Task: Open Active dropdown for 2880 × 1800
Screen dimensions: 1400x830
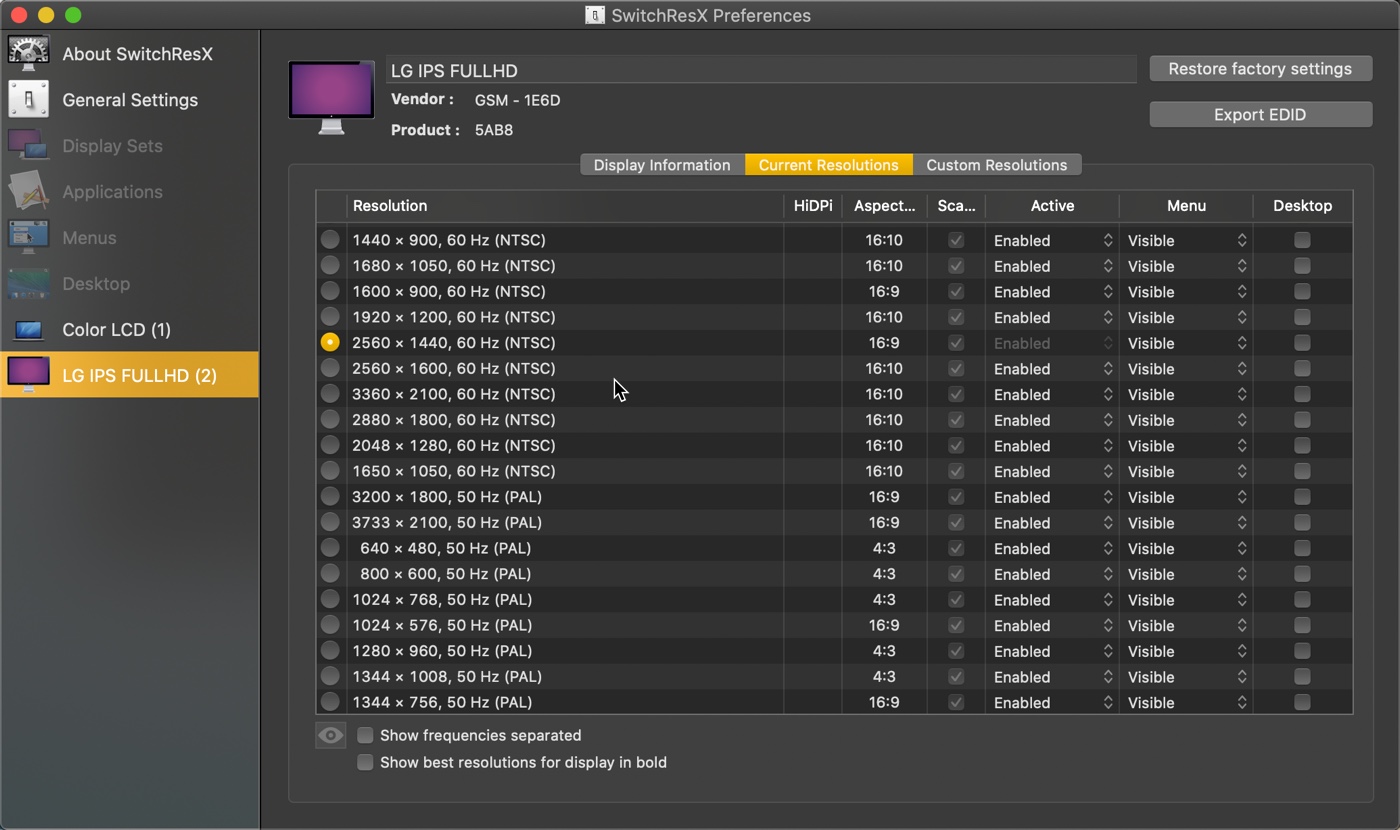Action: (x=1053, y=420)
